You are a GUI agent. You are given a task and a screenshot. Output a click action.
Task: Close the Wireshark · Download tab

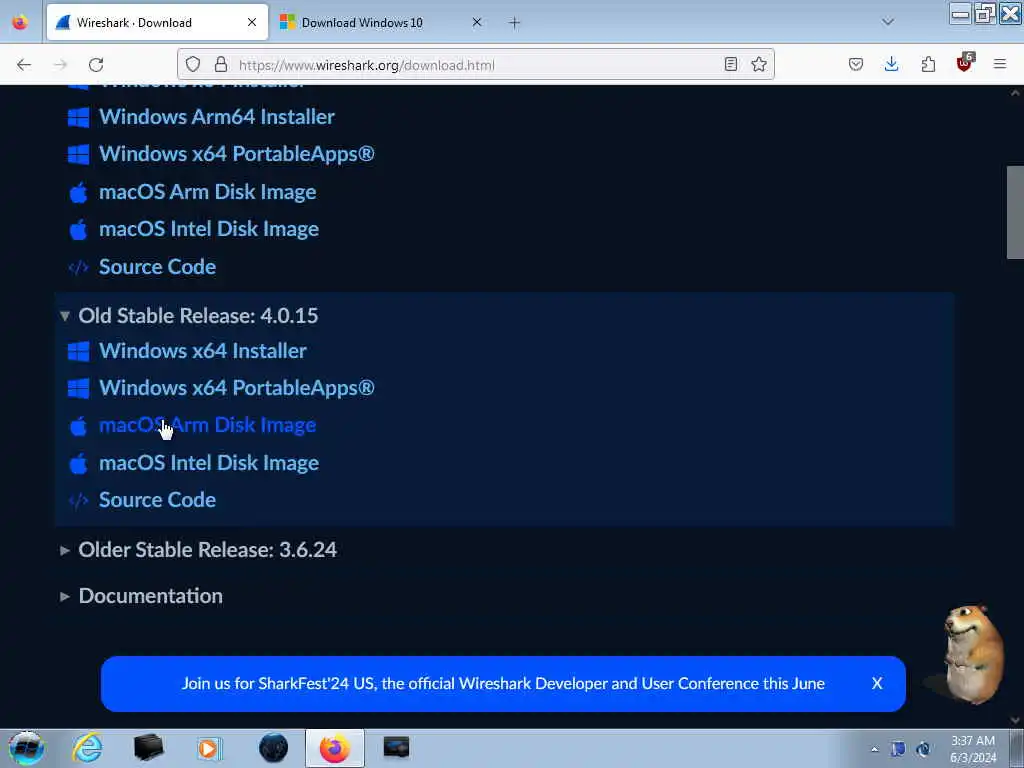point(251,22)
